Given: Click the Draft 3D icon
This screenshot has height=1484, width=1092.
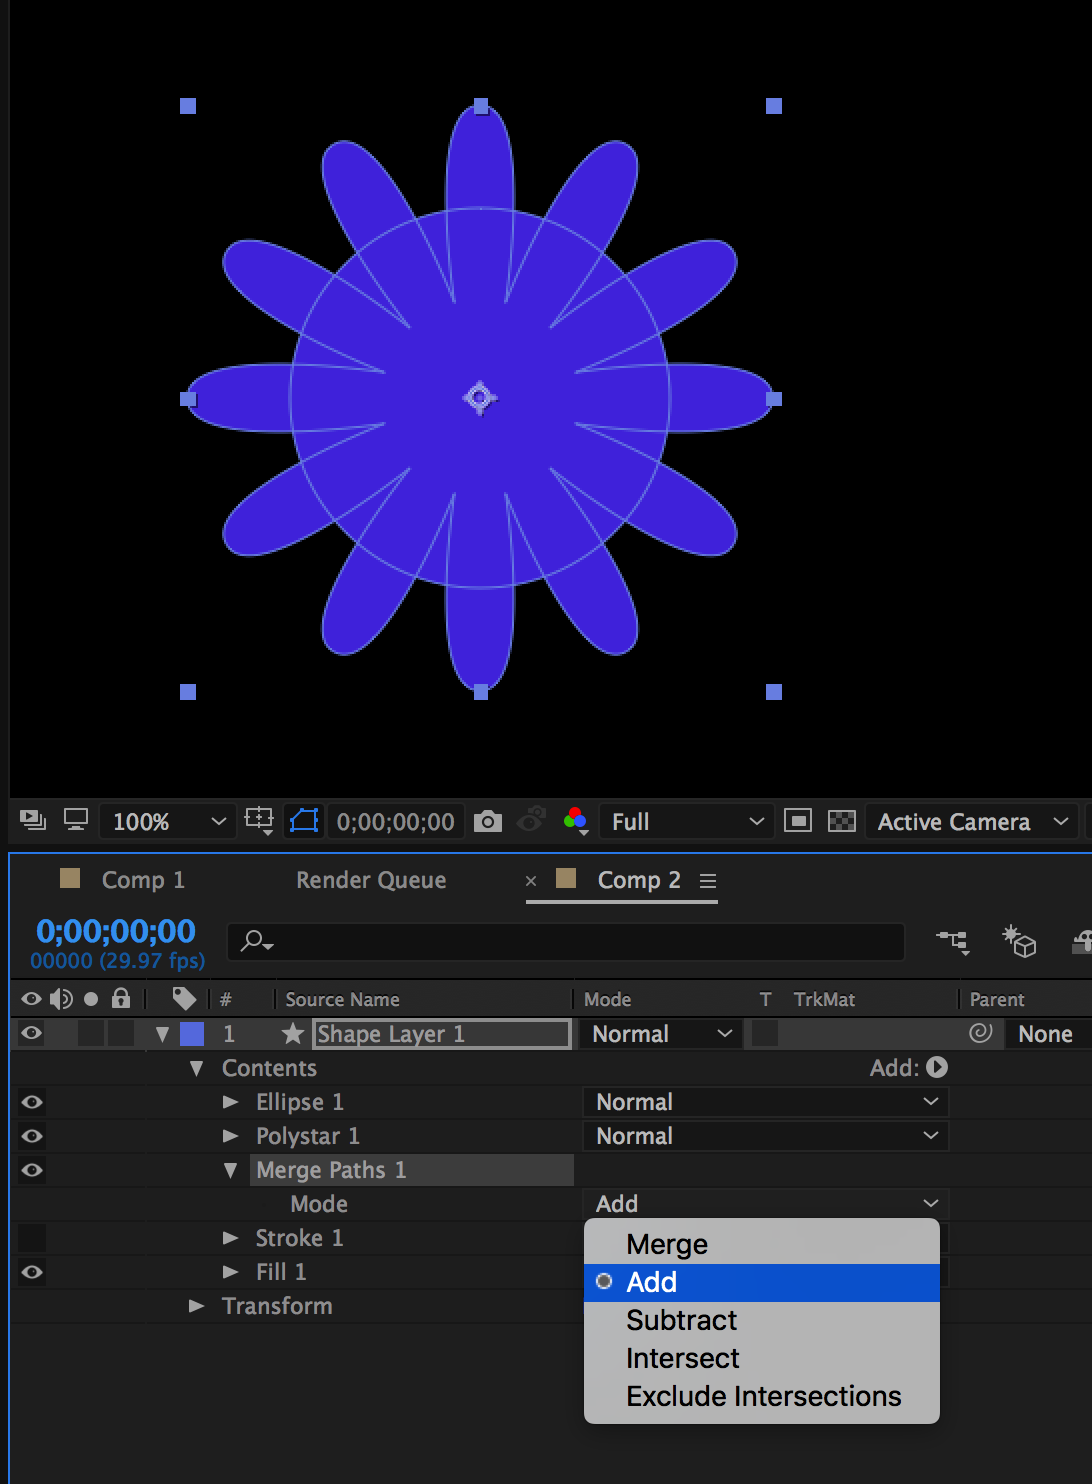Looking at the screenshot, I should coord(1019,941).
